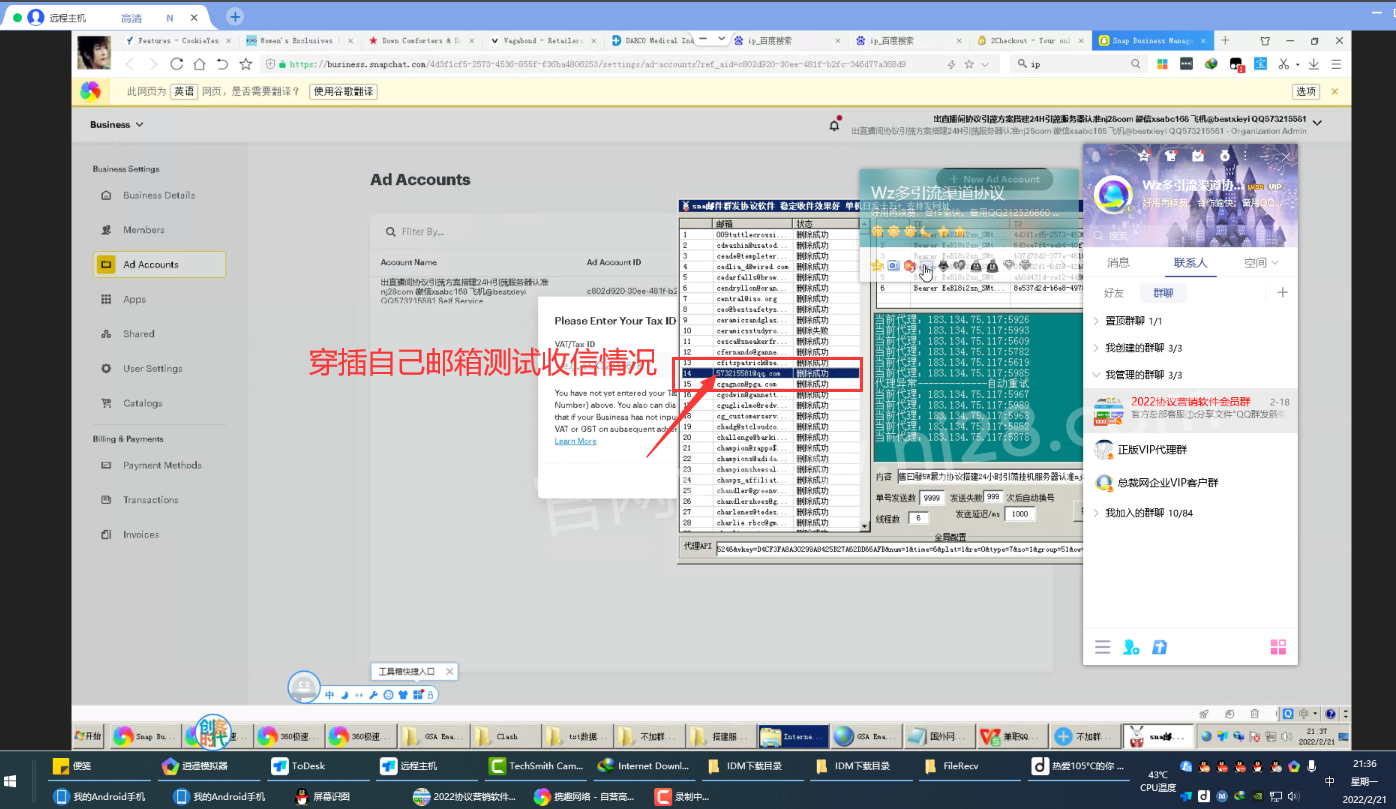Select 联系人 tab in QQ panel

tap(1190, 263)
